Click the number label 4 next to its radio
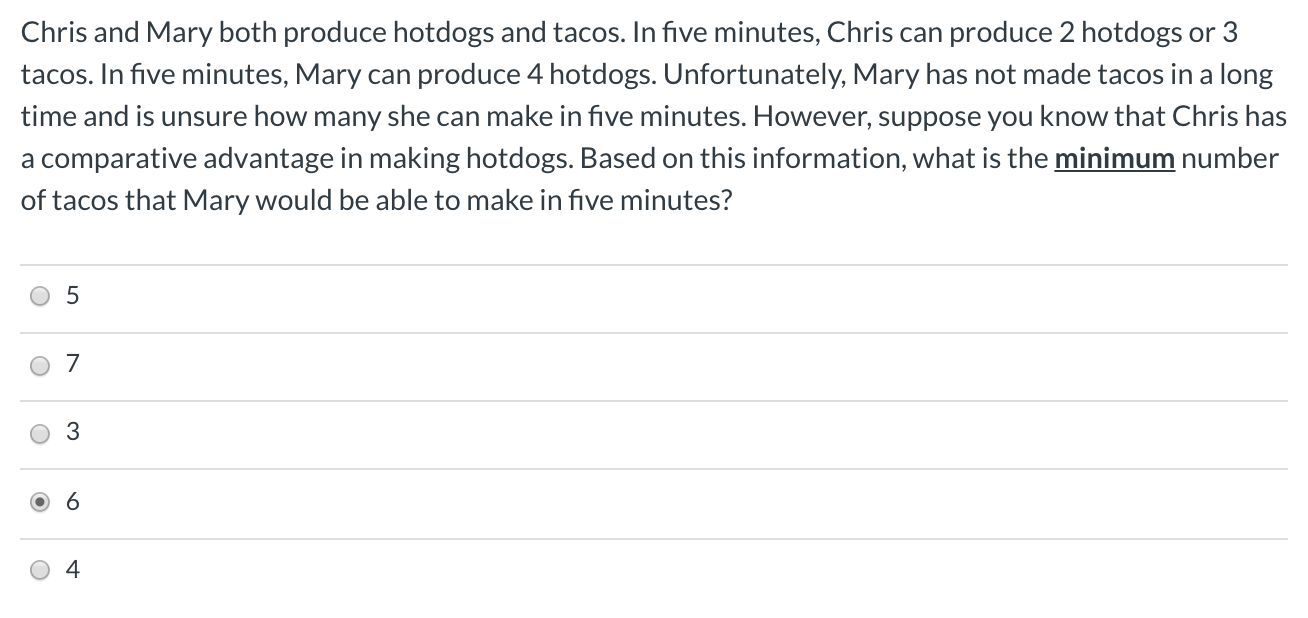This screenshot has height=618, width=1308. click(x=71, y=570)
